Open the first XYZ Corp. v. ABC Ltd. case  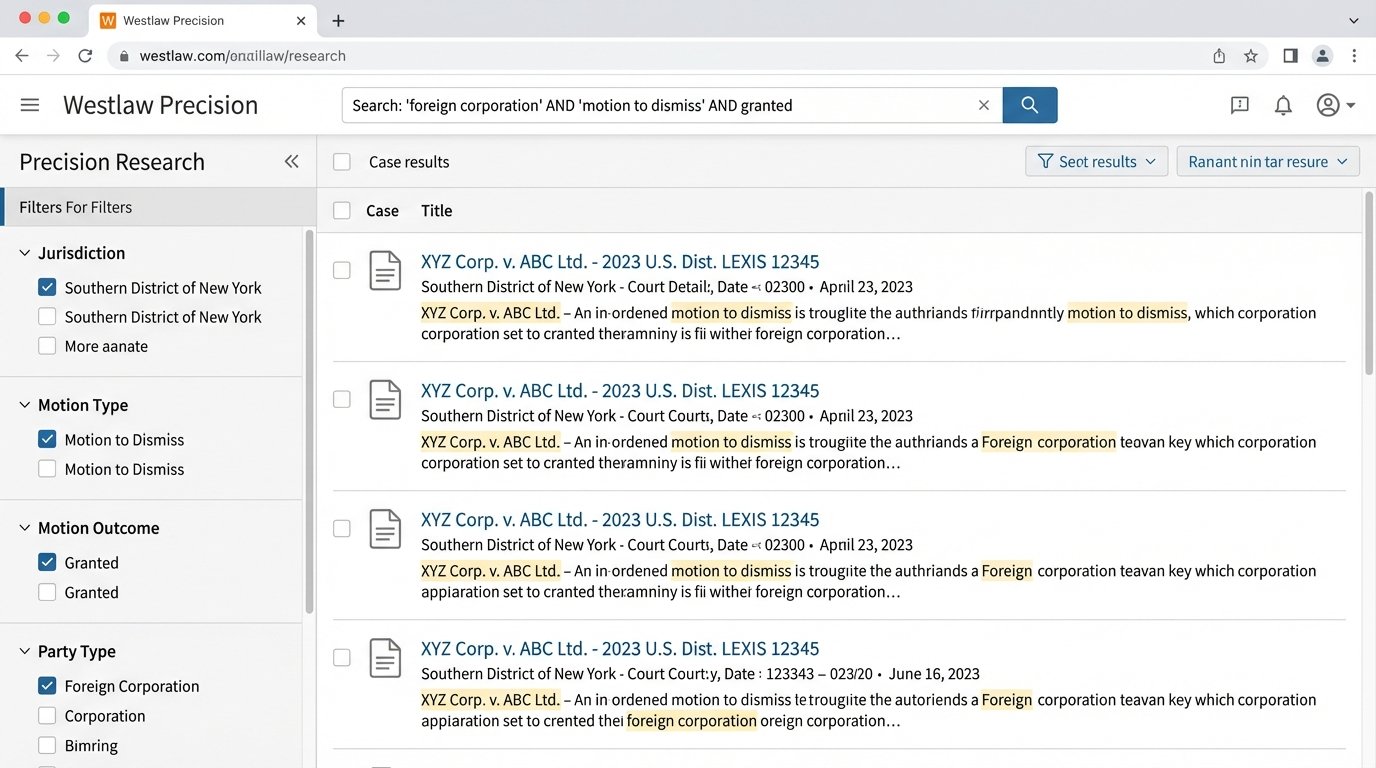[620, 261]
